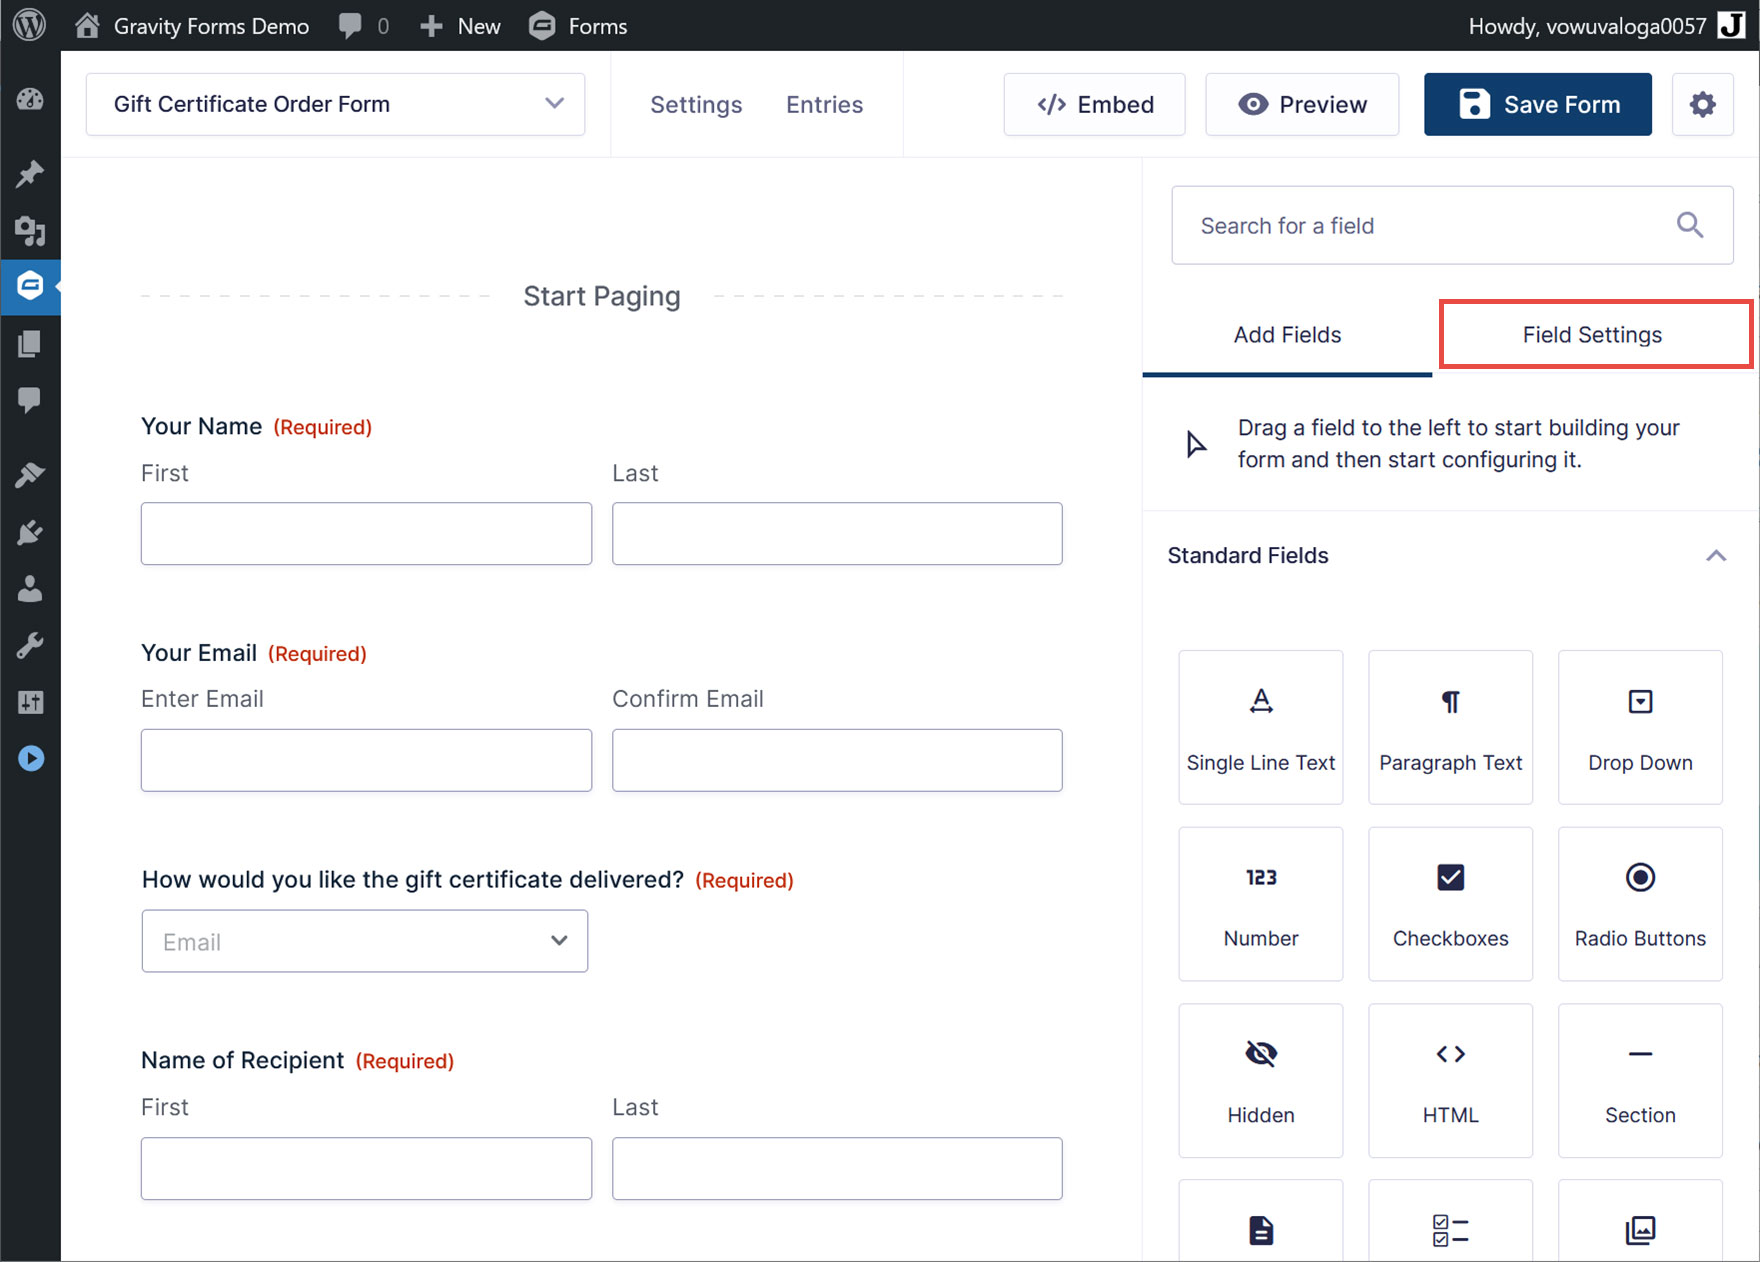Switch to the Field Settings tab

1592,335
